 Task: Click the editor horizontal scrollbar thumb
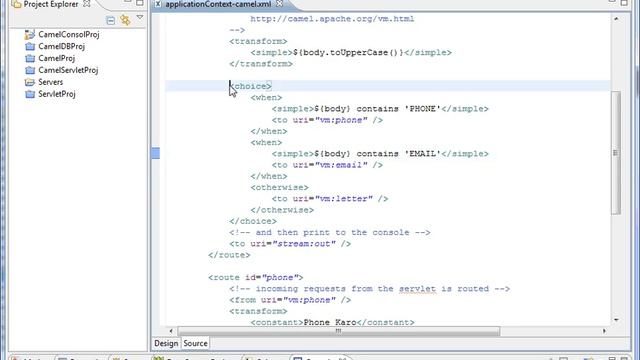click(x=339, y=331)
